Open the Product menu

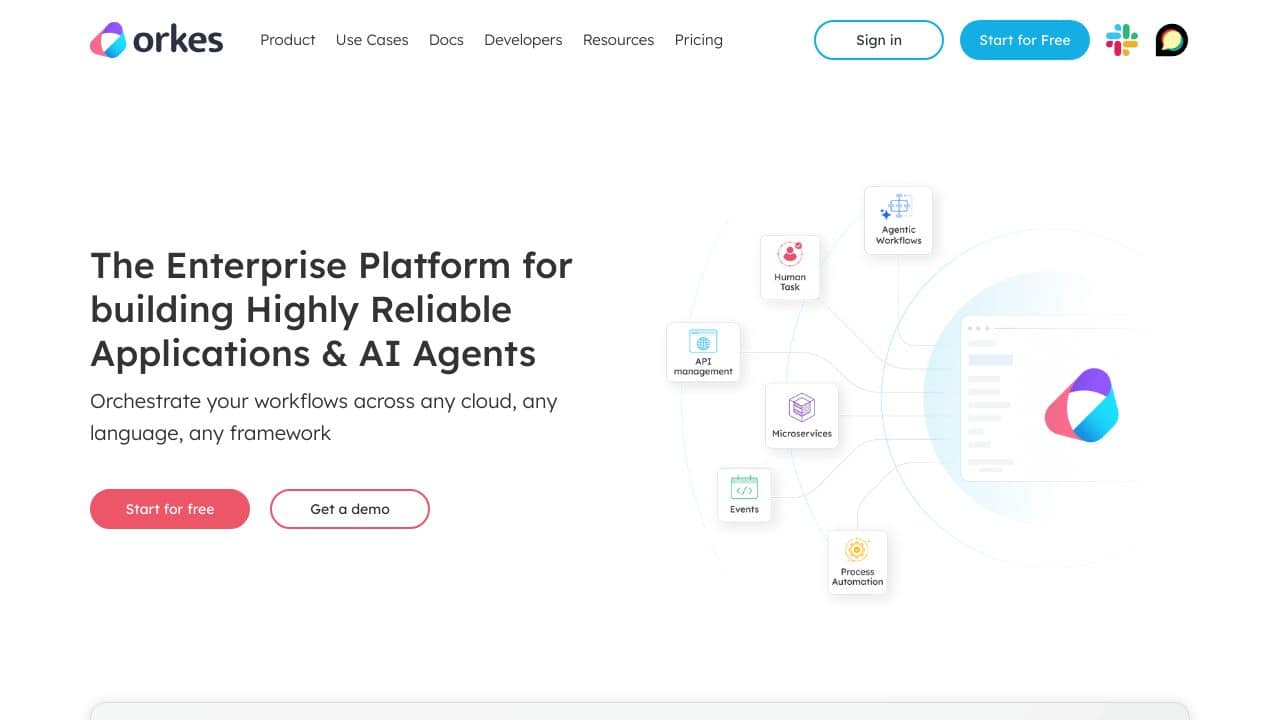coord(288,40)
